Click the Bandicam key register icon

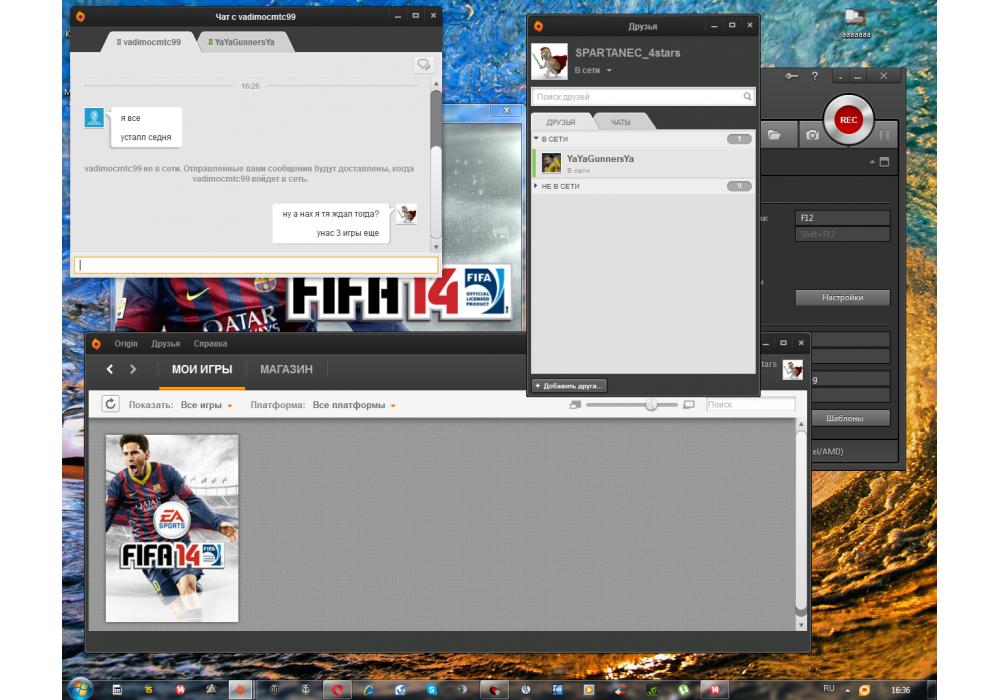pyautogui.click(x=791, y=76)
